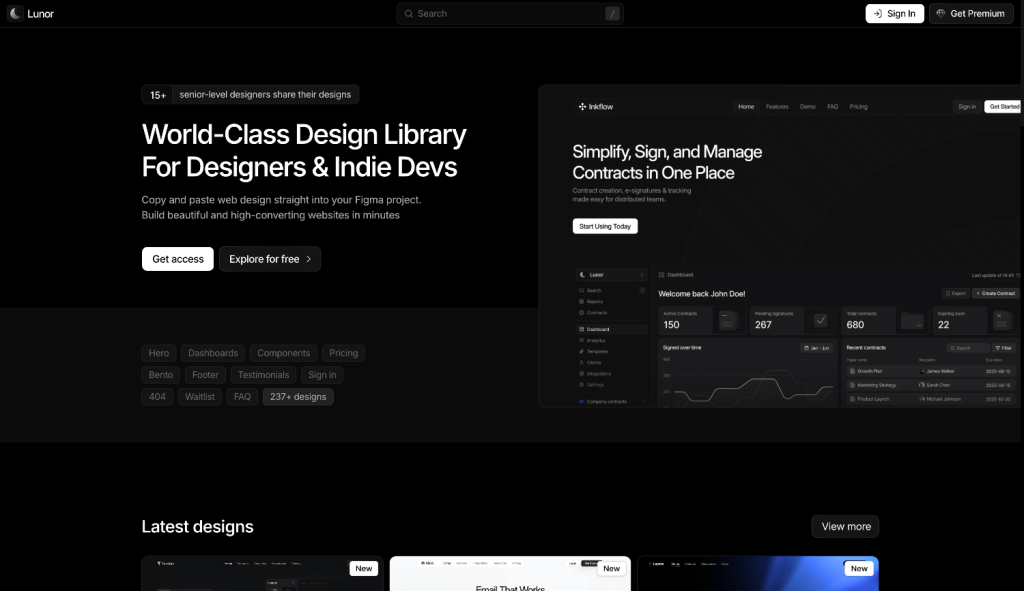The width and height of the screenshot is (1024, 591).
Task: Click the Lunor moon logo icon in header
Action: [15, 13]
